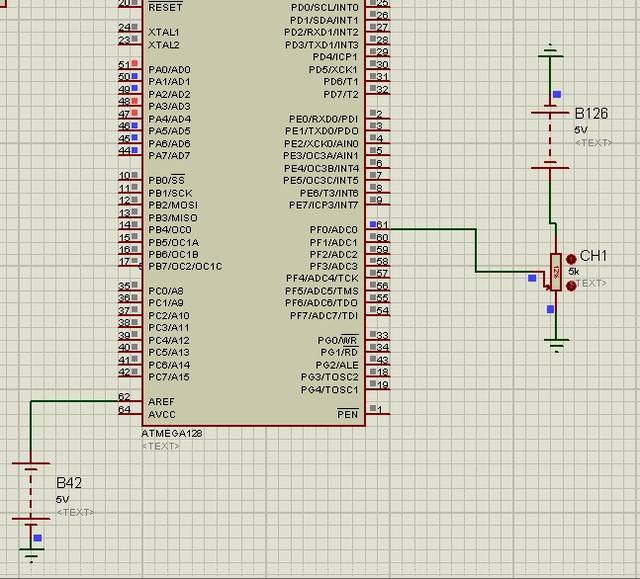Click the CH1 reference label
The height and width of the screenshot is (579, 640).
point(593,256)
